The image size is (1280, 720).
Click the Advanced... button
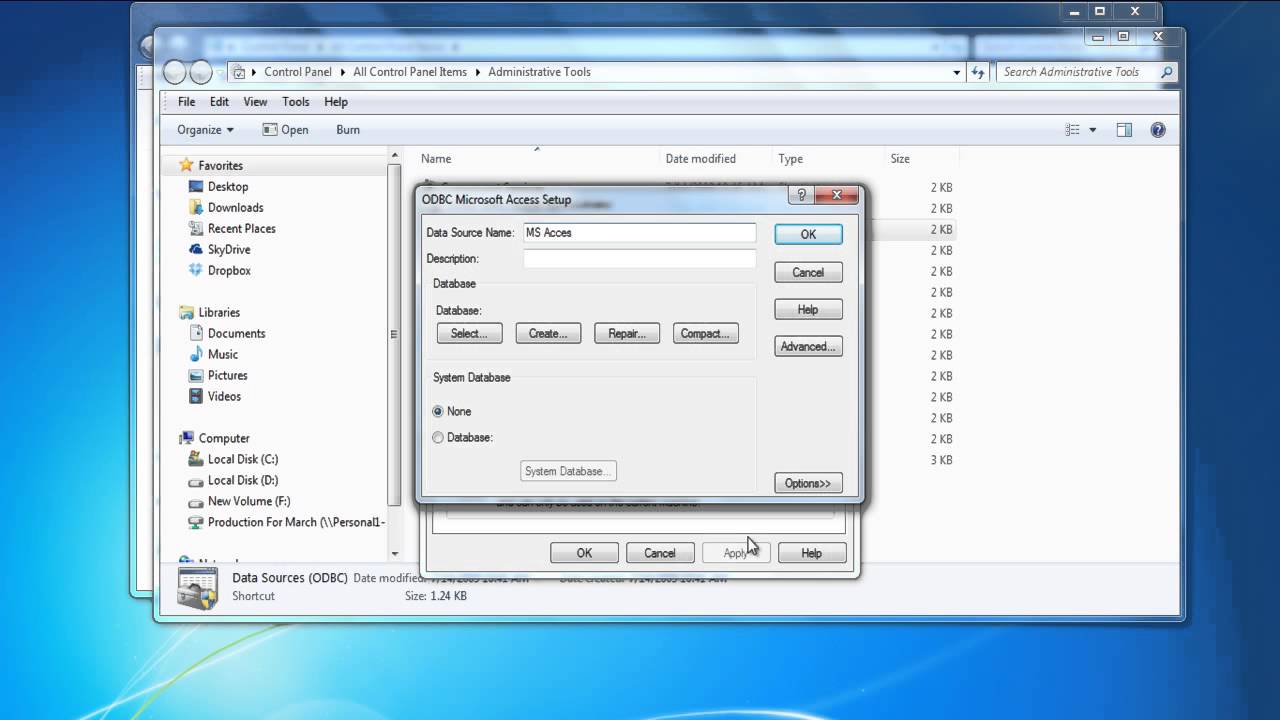(808, 347)
